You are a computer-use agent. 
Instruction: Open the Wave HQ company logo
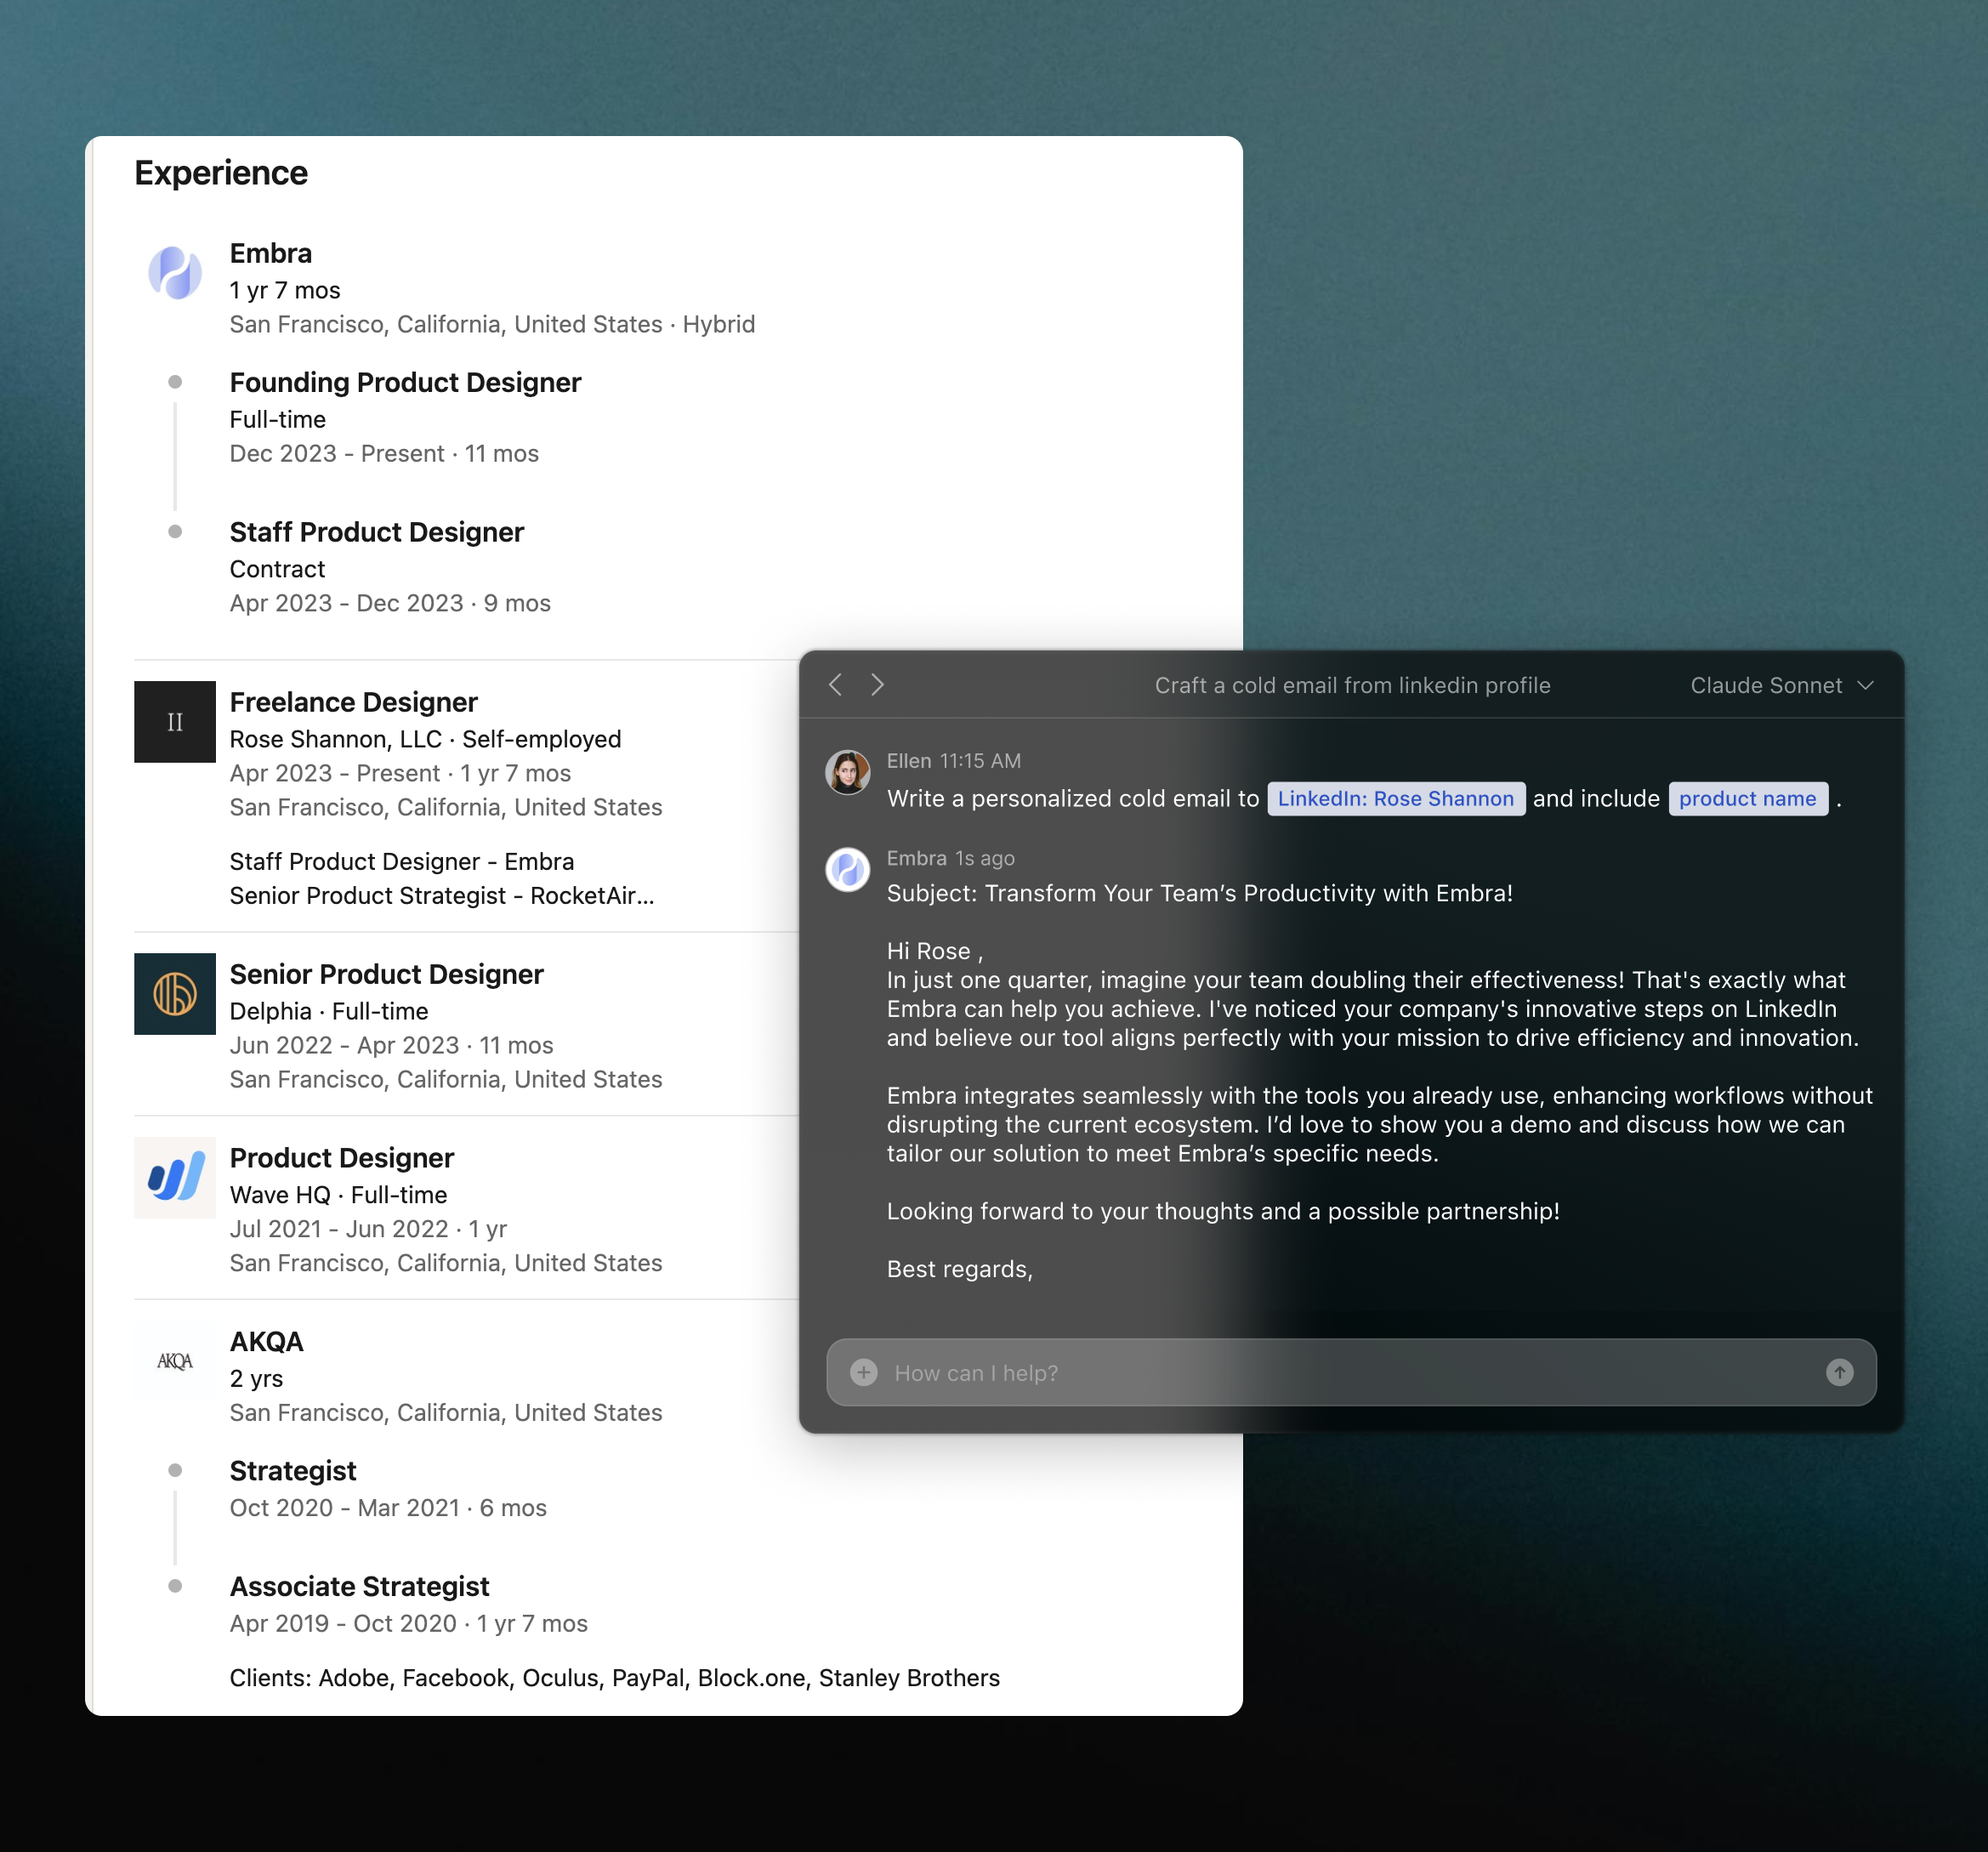pyautogui.click(x=175, y=1178)
